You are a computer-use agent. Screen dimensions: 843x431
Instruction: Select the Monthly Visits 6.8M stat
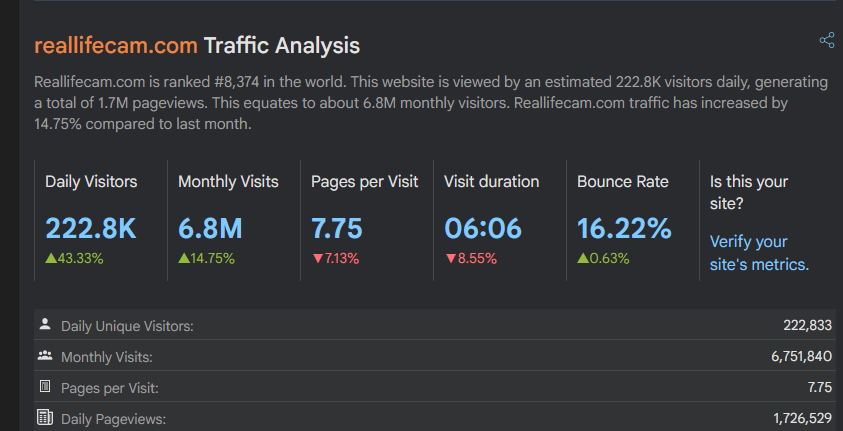(x=210, y=228)
